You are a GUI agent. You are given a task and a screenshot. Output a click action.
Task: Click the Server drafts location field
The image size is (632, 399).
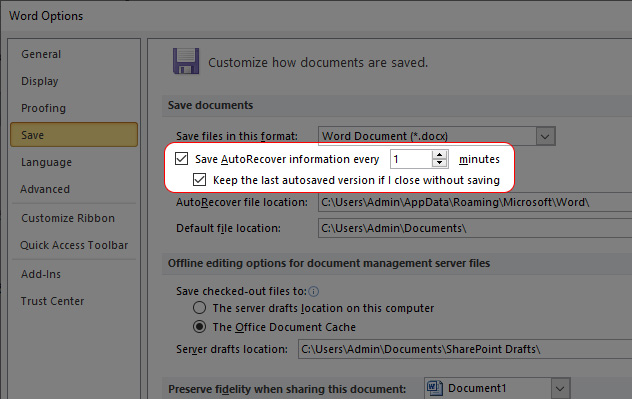pos(465,349)
